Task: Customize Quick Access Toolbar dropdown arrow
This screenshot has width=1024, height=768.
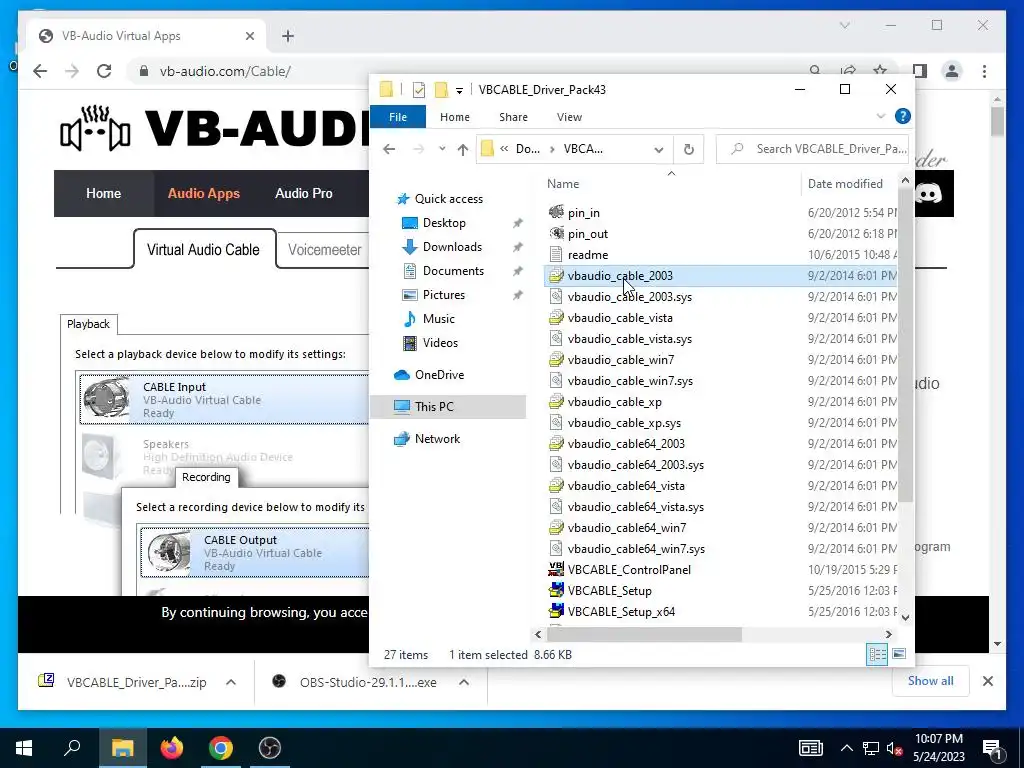Action: point(459,90)
